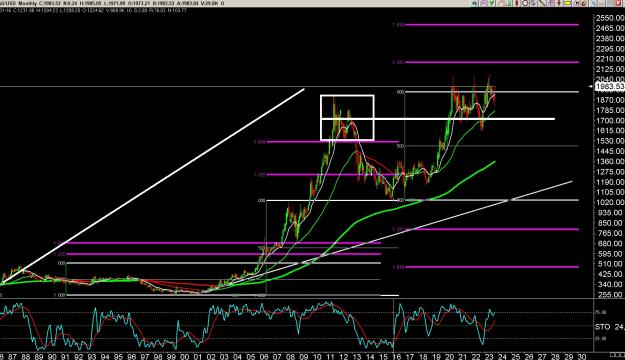Click the 1870.00 price axis label

(x=610, y=100)
